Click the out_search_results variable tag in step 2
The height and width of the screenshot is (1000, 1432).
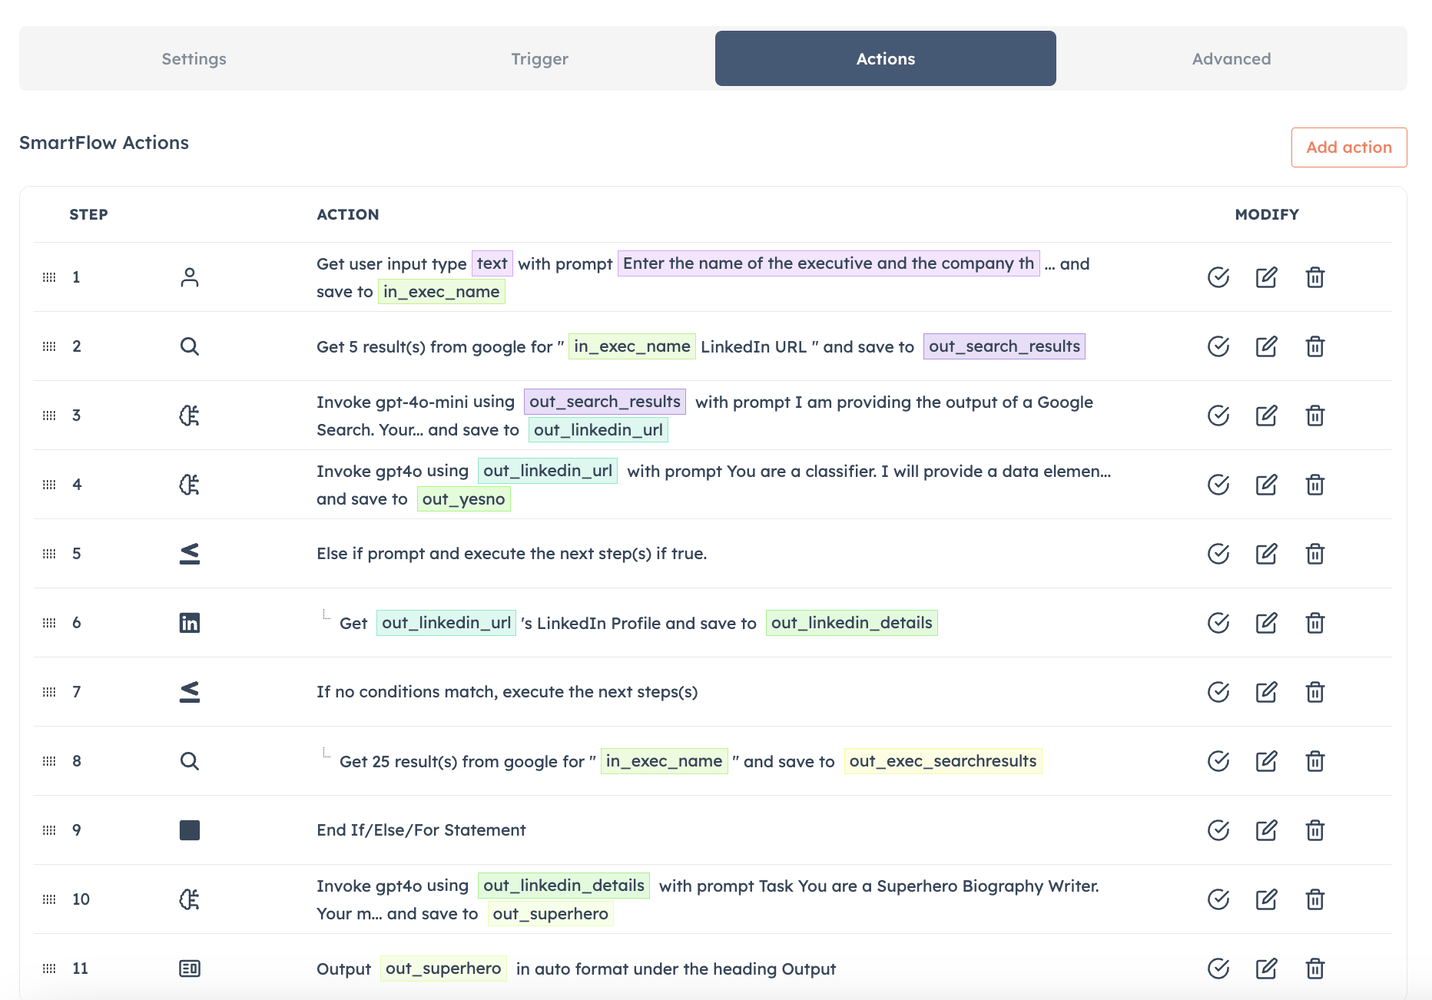tap(1004, 347)
